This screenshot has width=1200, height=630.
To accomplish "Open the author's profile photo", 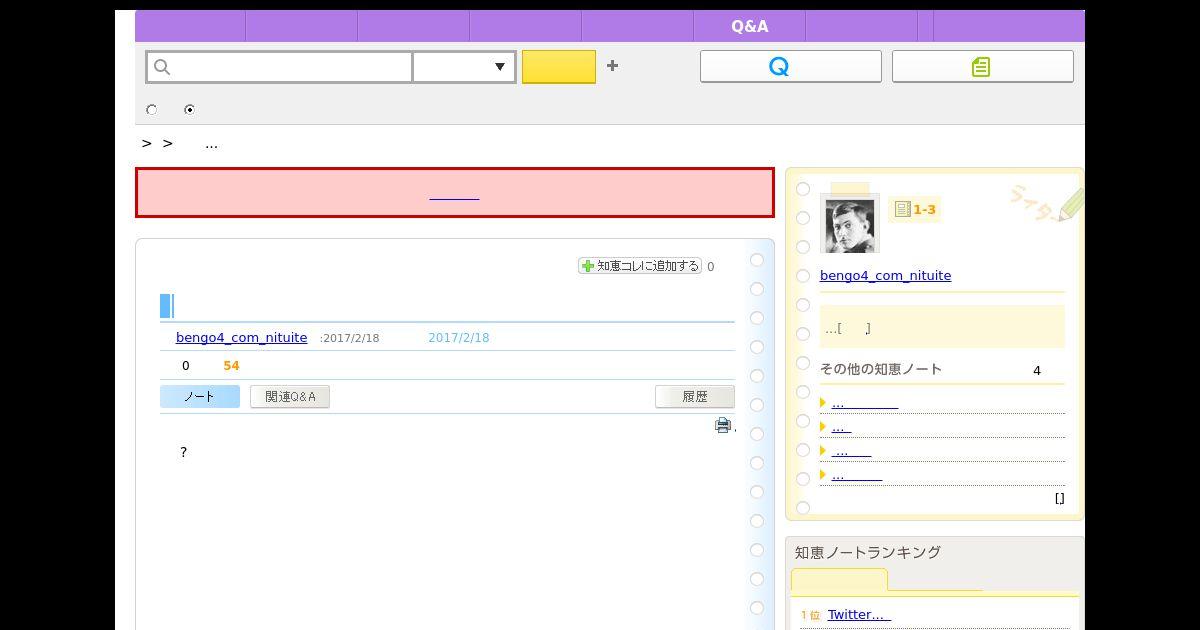I will 850,224.
